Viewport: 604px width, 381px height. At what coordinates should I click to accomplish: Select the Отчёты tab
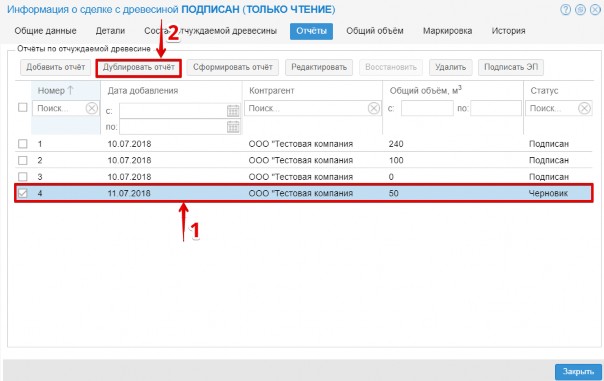(311, 31)
